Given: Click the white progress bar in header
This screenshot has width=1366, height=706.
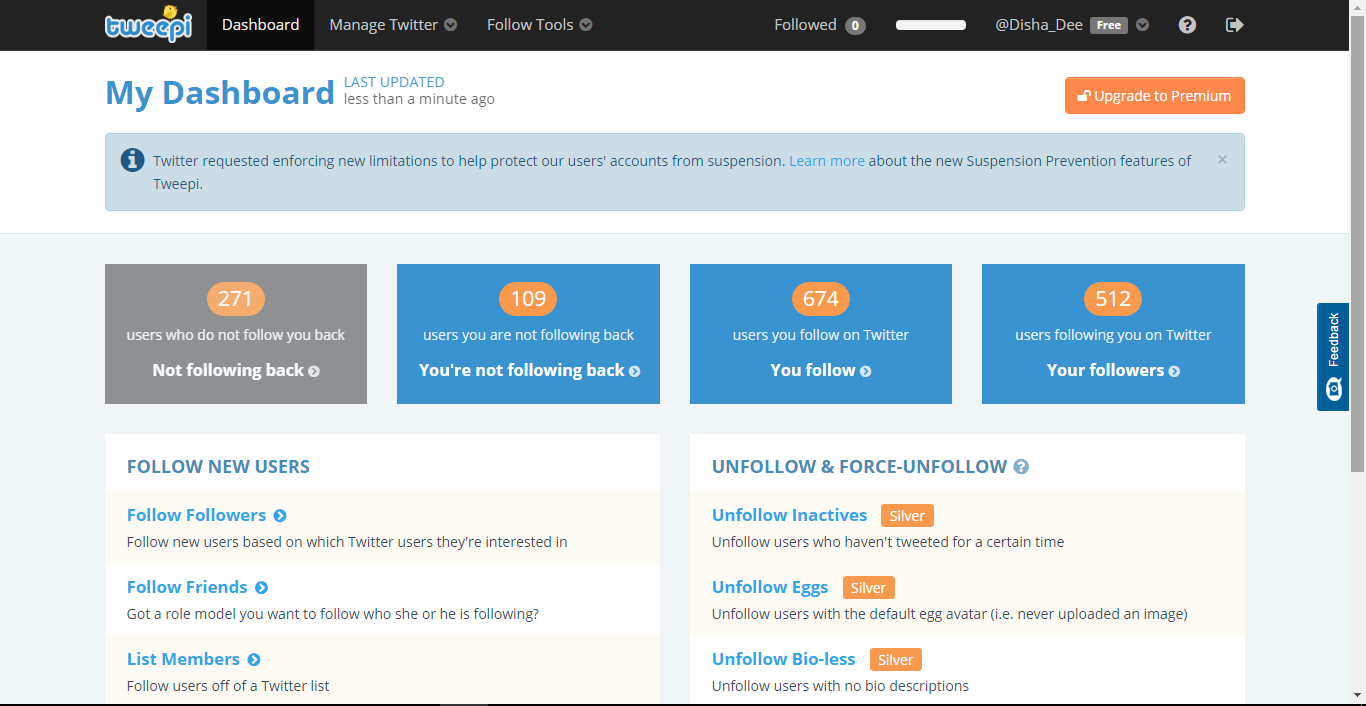Looking at the screenshot, I should pos(931,25).
